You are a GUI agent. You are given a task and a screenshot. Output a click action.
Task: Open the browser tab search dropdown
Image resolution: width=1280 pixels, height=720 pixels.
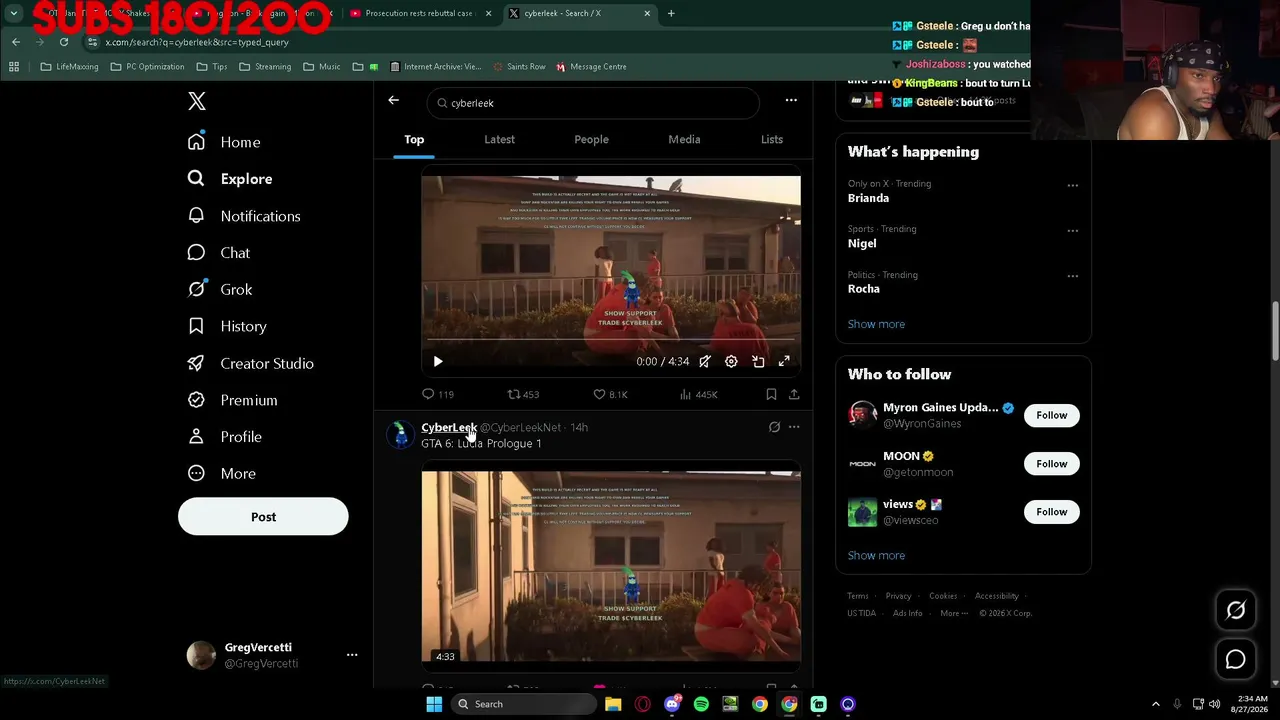14,13
